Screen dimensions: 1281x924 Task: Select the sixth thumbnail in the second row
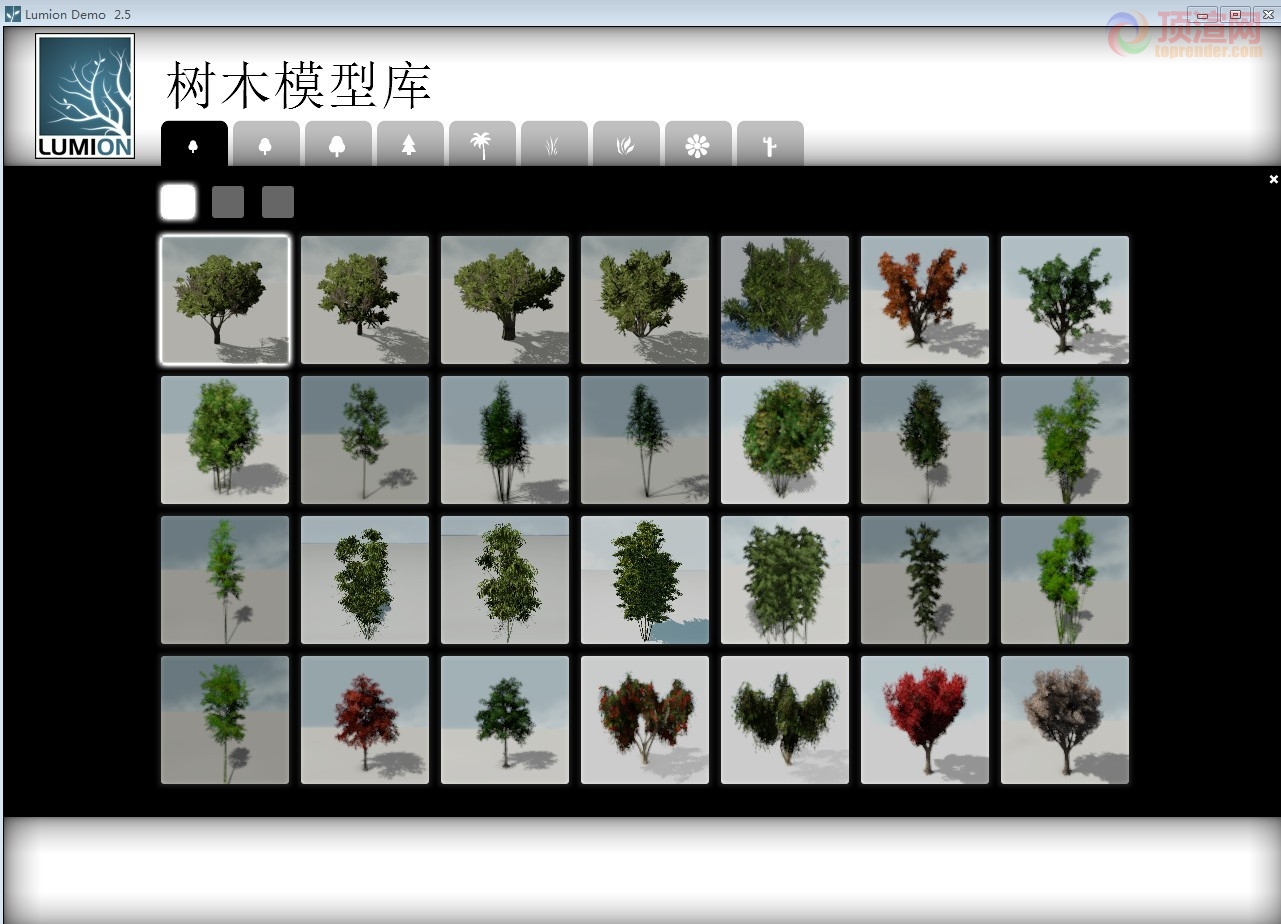pos(925,440)
